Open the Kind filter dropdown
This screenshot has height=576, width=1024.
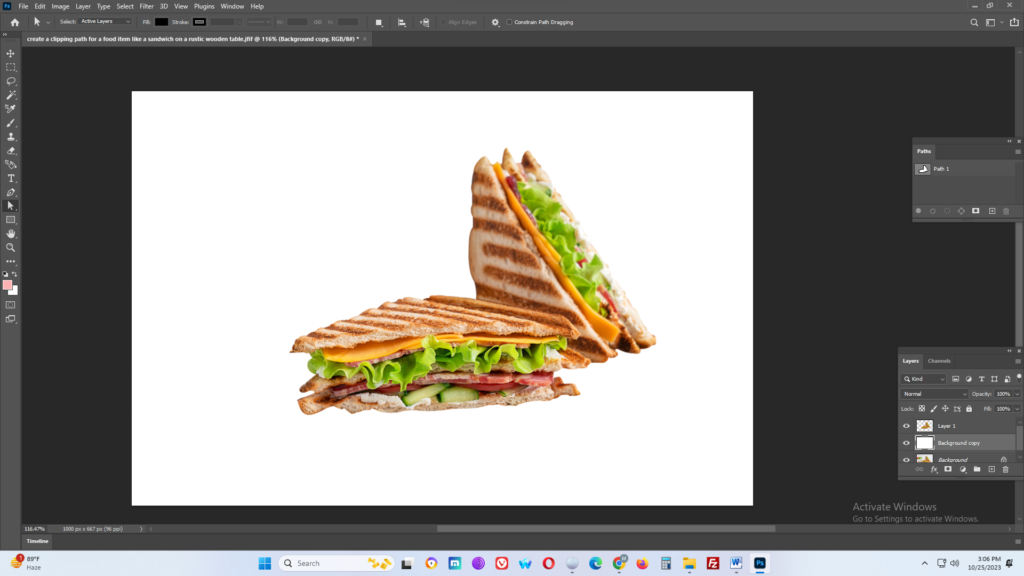click(923, 379)
